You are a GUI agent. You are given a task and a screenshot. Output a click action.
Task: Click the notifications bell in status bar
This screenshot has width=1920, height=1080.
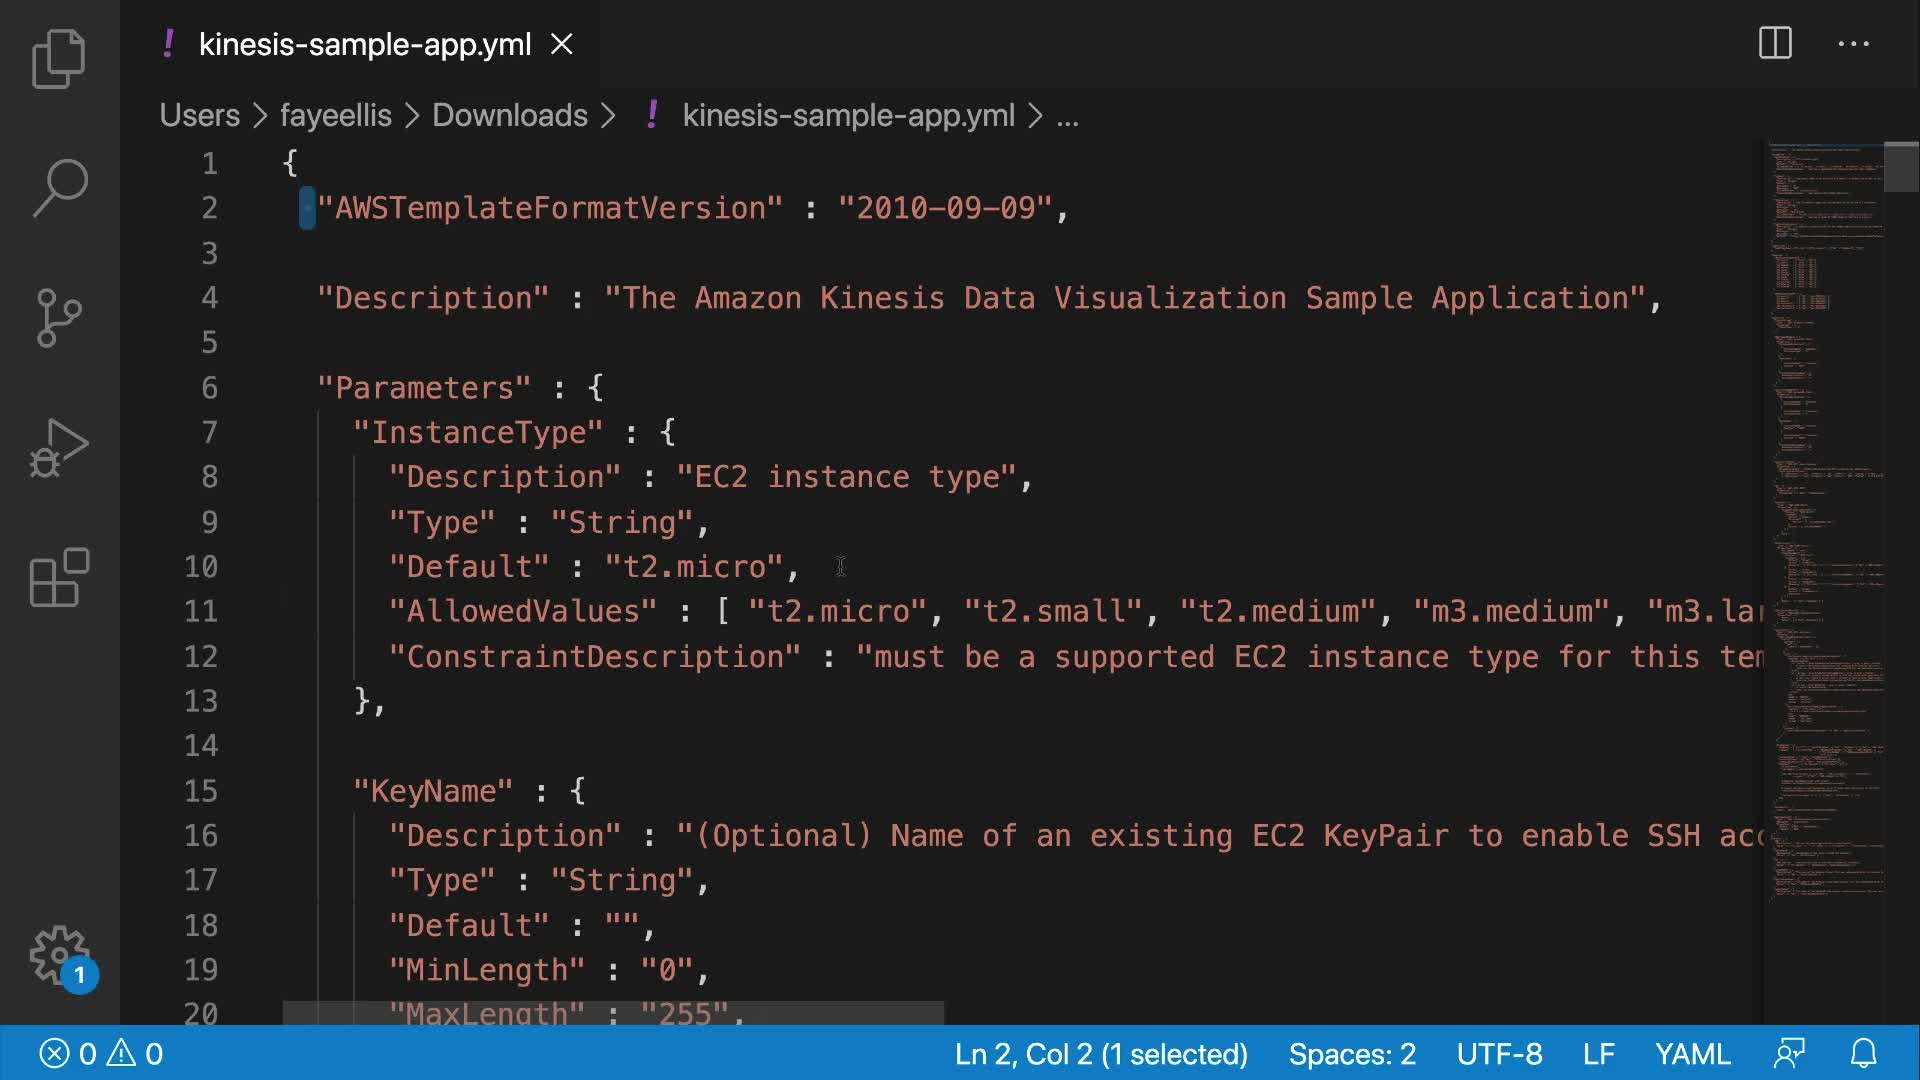pos(1863,1054)
